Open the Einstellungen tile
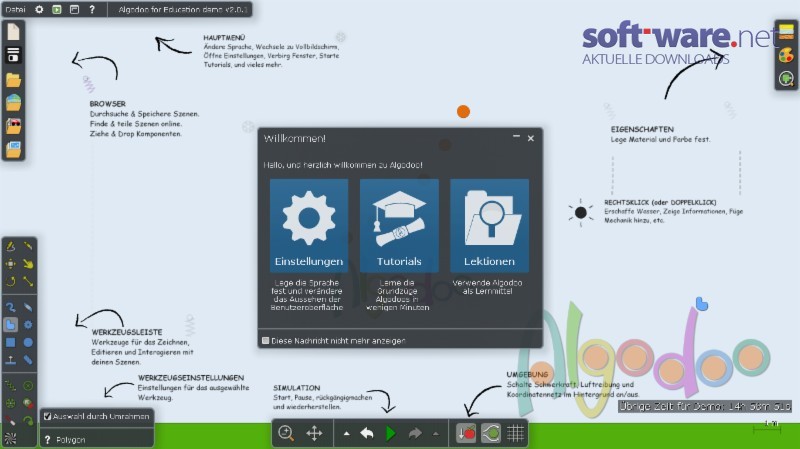 (309, 225)
